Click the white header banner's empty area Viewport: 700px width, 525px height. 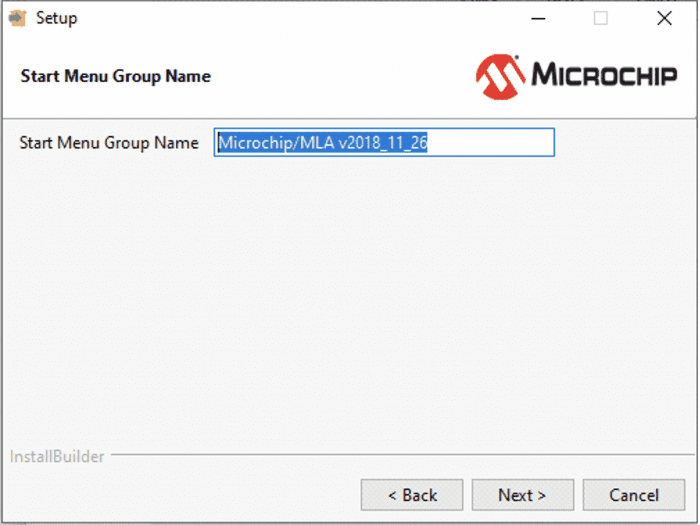(x=340, y=77)
